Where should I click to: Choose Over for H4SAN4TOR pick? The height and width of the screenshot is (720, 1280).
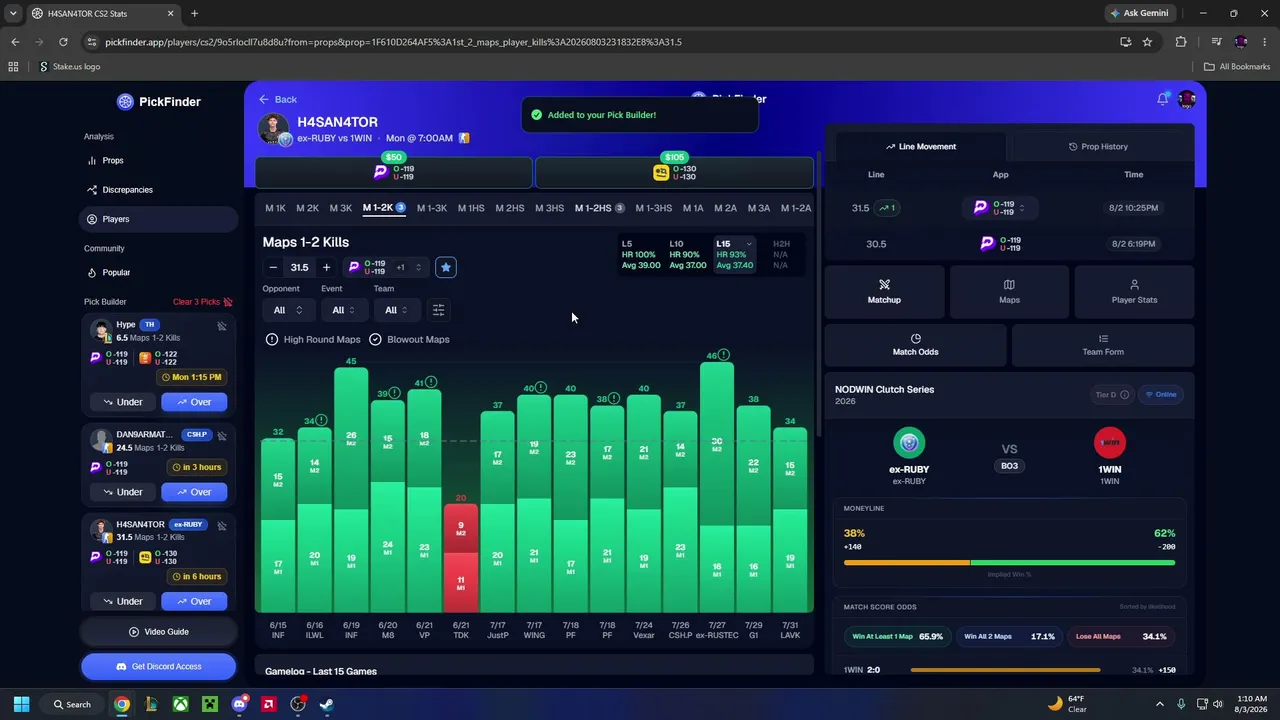coord(193,601)
